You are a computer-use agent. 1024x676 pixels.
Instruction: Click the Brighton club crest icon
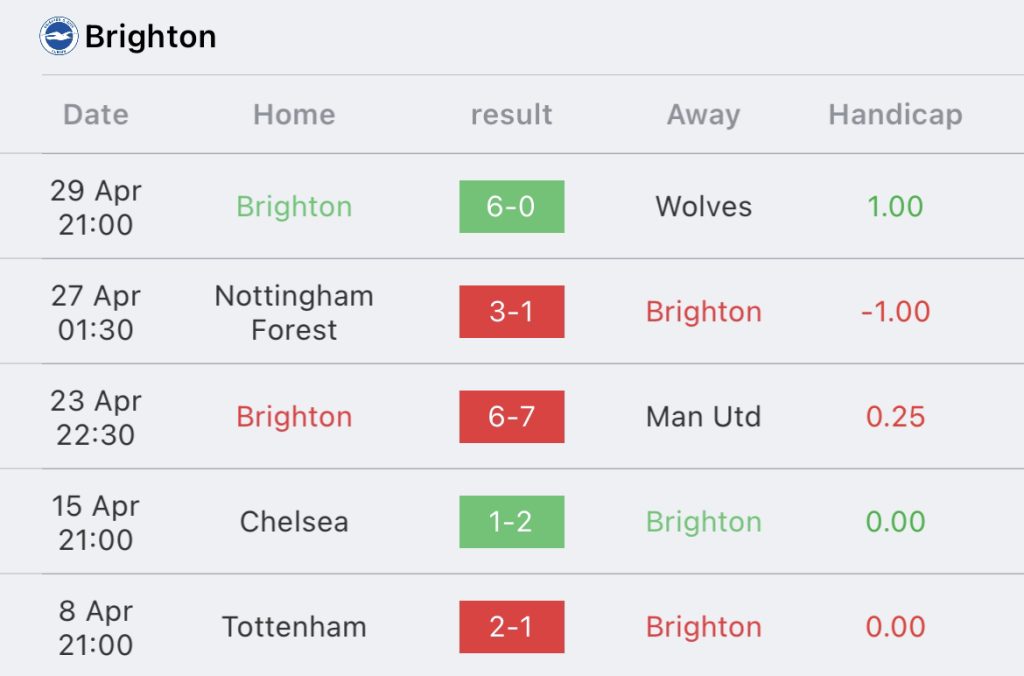[x=59, y=36]
